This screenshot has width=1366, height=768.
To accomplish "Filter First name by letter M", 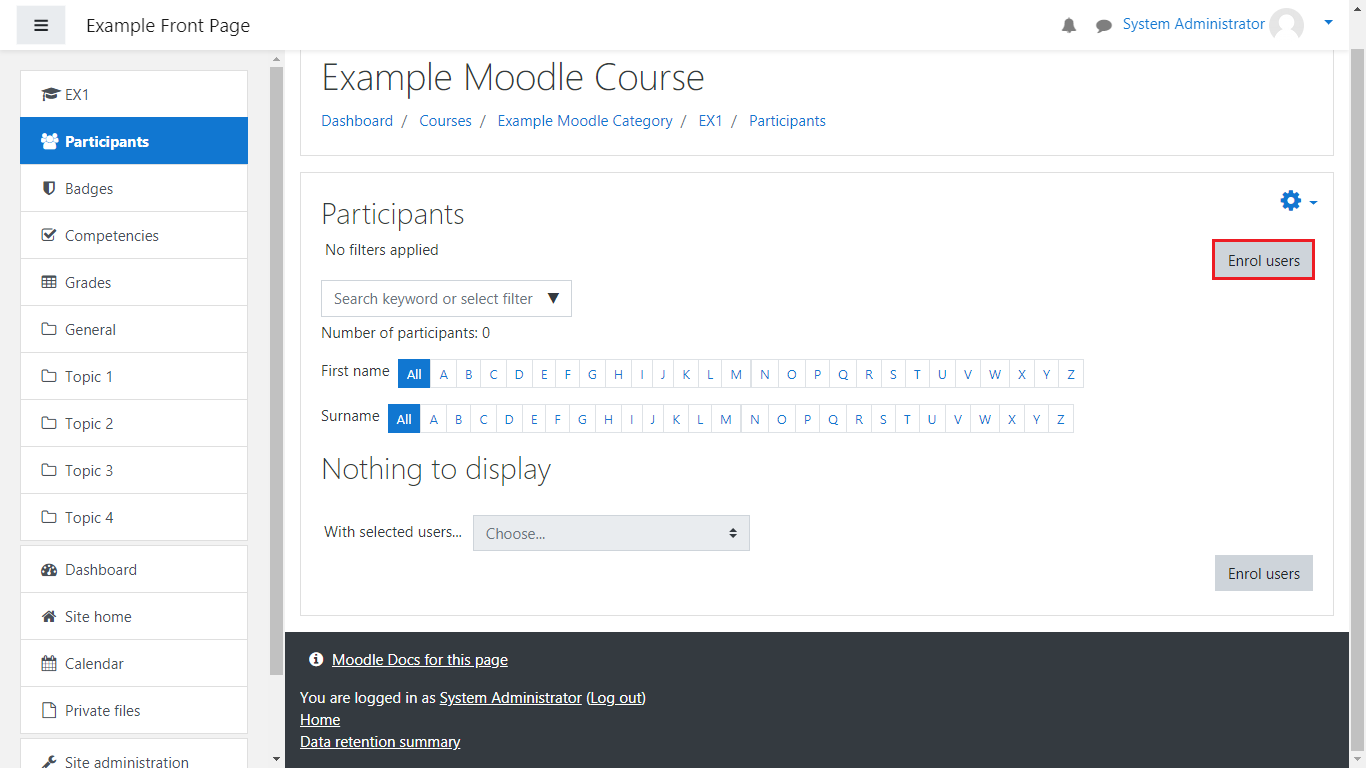I will tap(736, 374).
